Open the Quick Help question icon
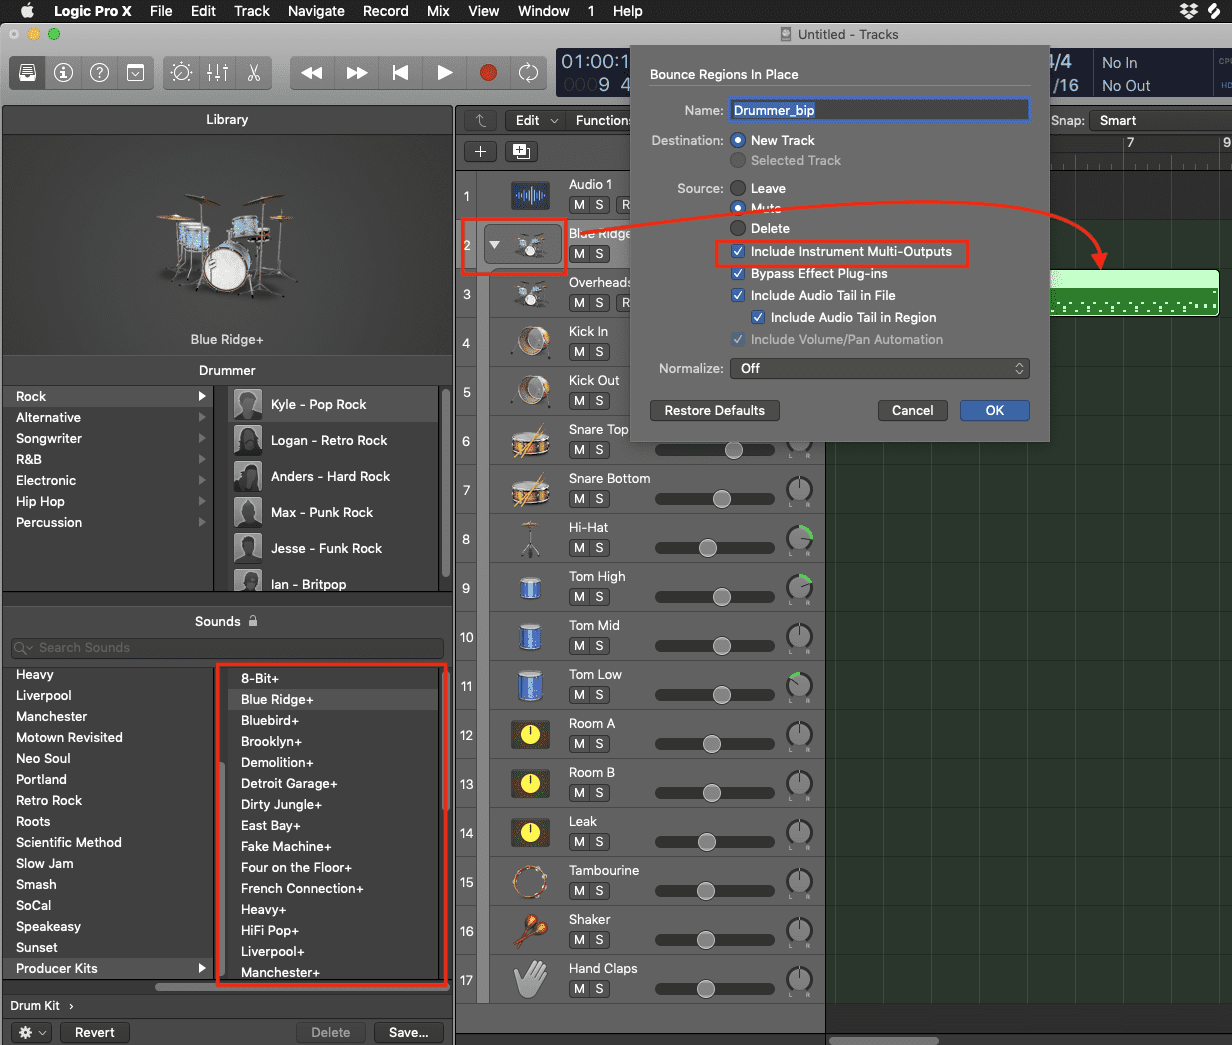The height and width of the screenshot is (1045, 1232). coord(100,73)
